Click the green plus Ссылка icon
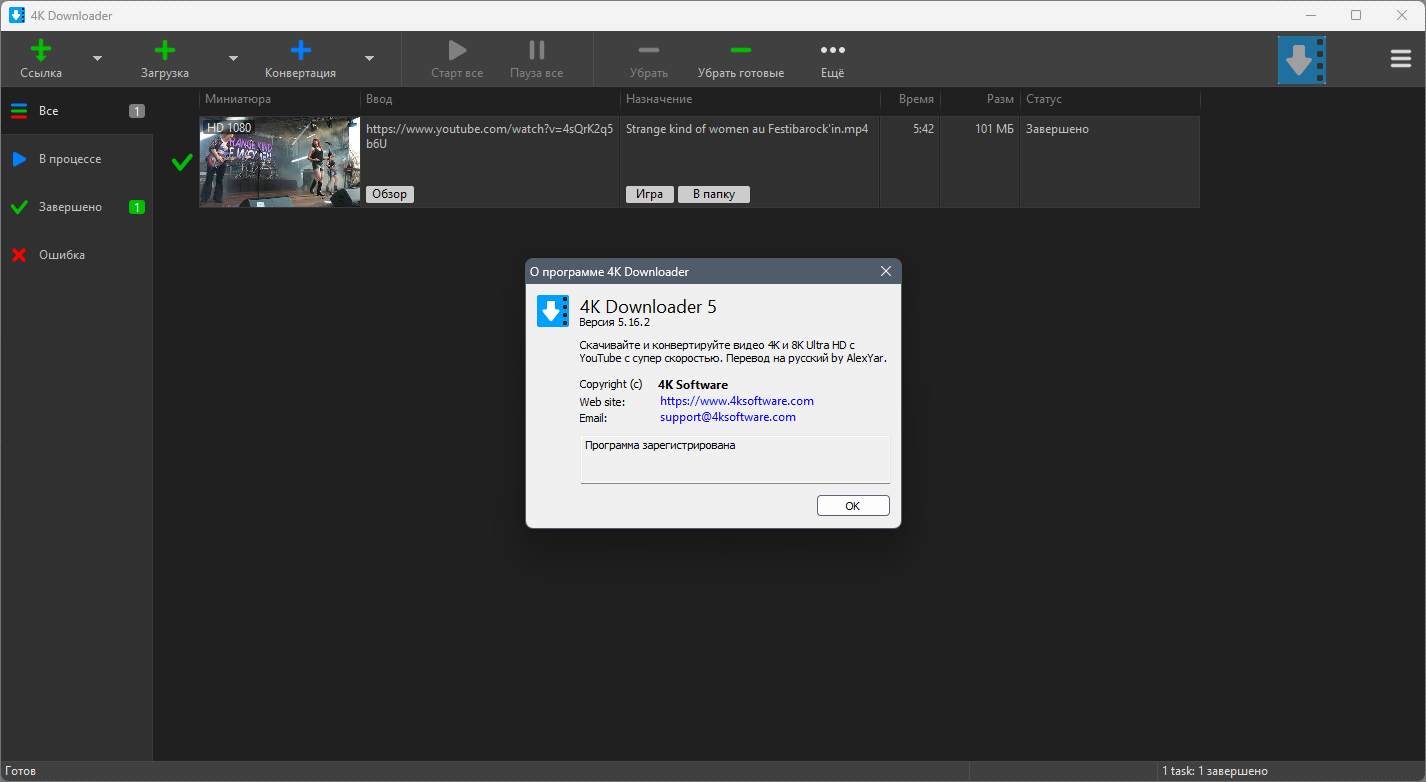The height and width of the screenshot is (782, 1426). click(41, 50)
